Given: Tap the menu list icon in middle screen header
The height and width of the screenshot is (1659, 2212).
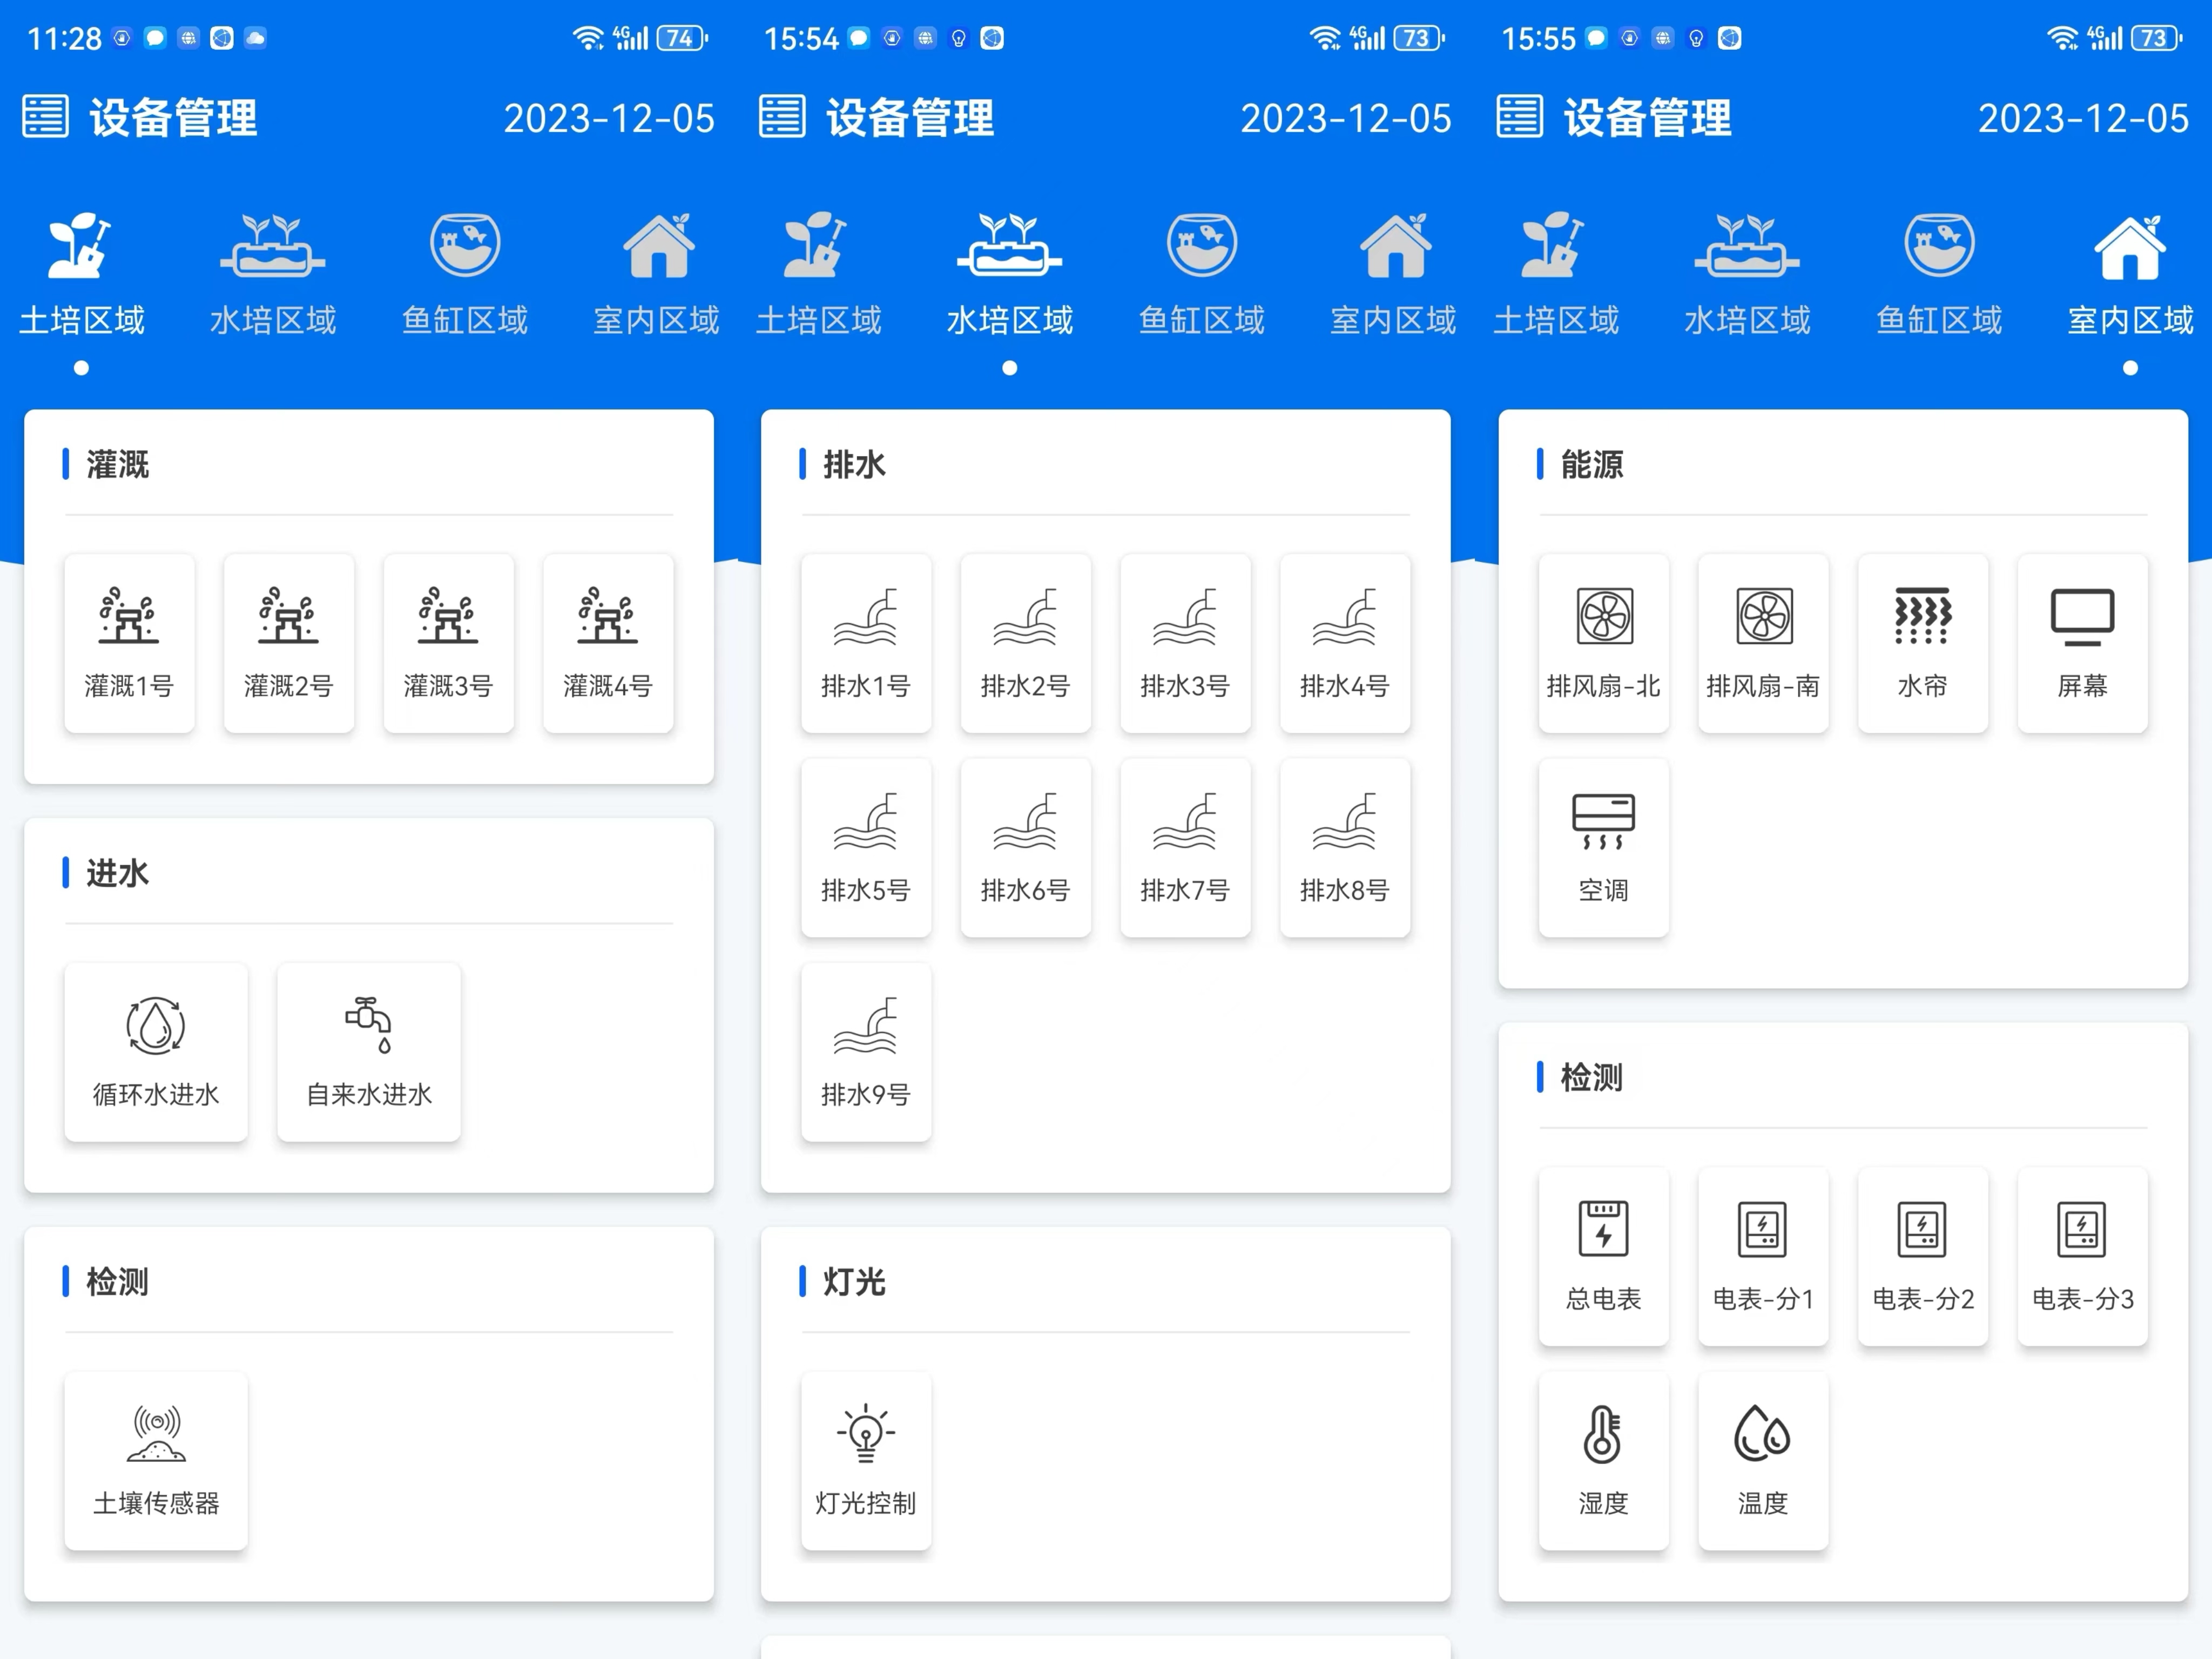Looking at the screenshot, I should point(783,117).
